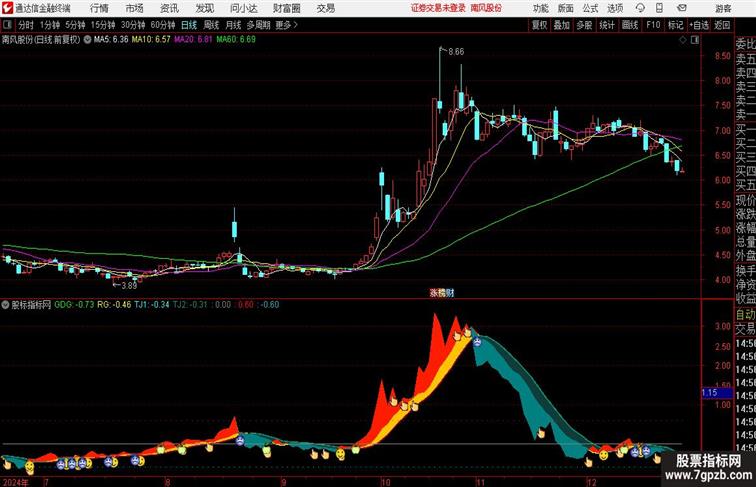Image resolution: width=756 pixels, height=487 pixels.
Task: Click the 南风股份 stock name in title bar
Action: click(486, 8)
